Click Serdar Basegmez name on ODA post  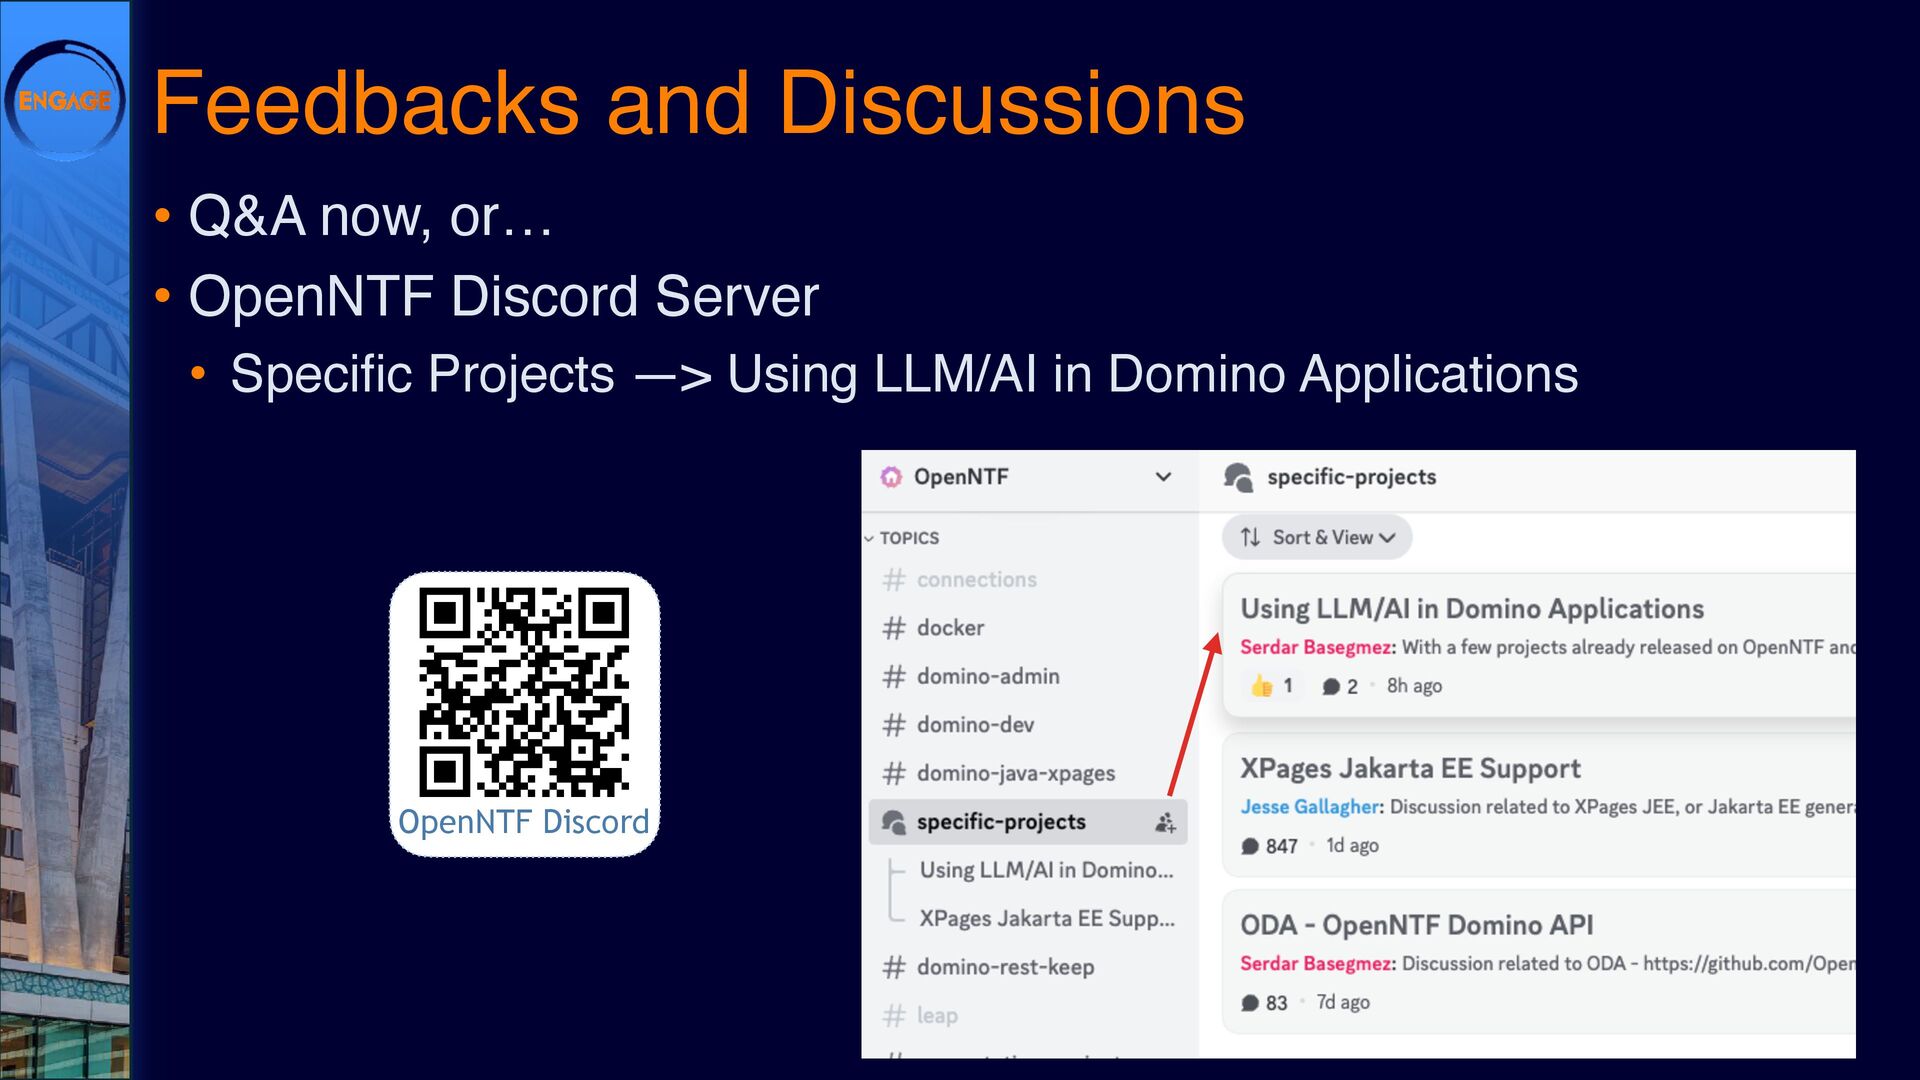pyautogui.click(x=1316, y=964)
